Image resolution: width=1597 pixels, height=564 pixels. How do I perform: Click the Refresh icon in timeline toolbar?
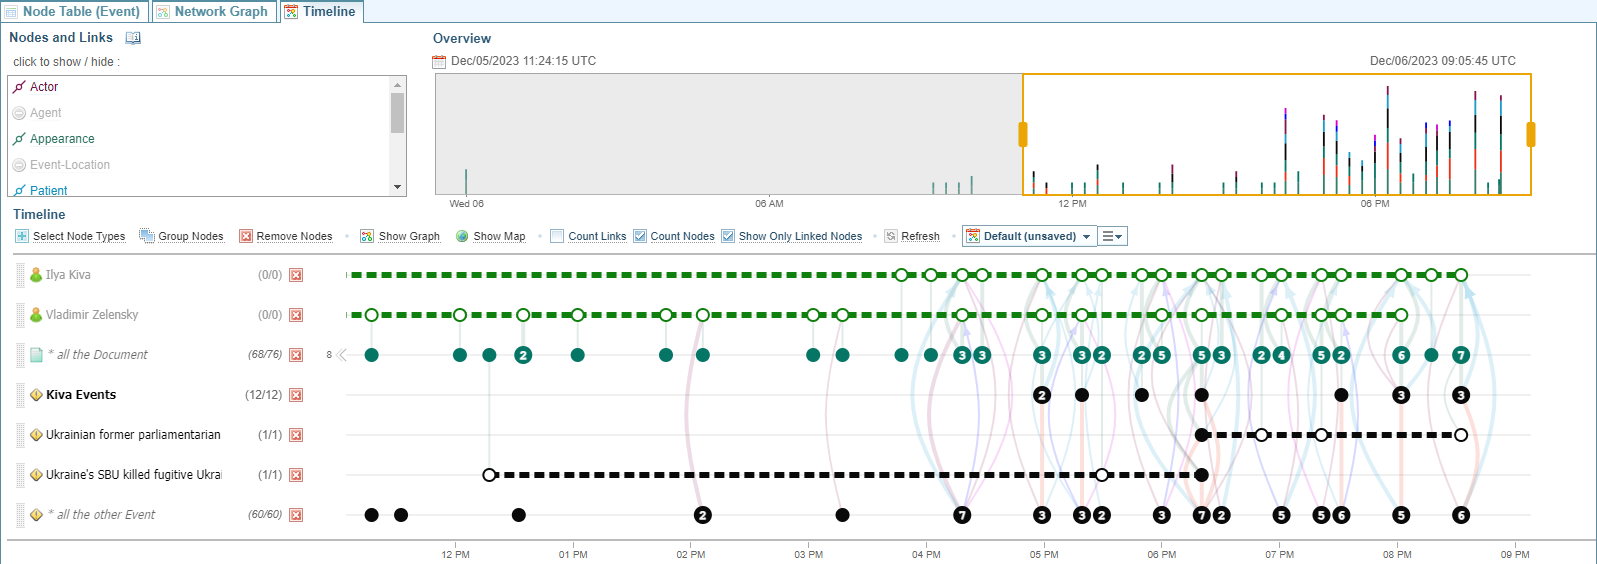tap(891, 236)
